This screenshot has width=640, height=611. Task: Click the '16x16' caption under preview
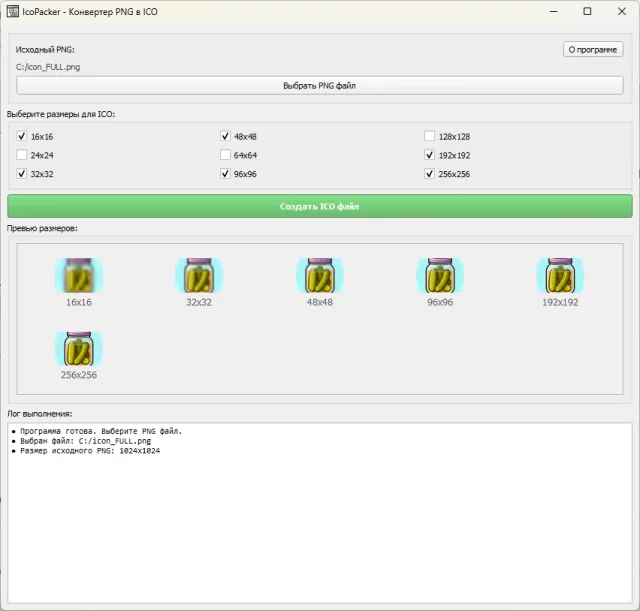pos(79,302)
